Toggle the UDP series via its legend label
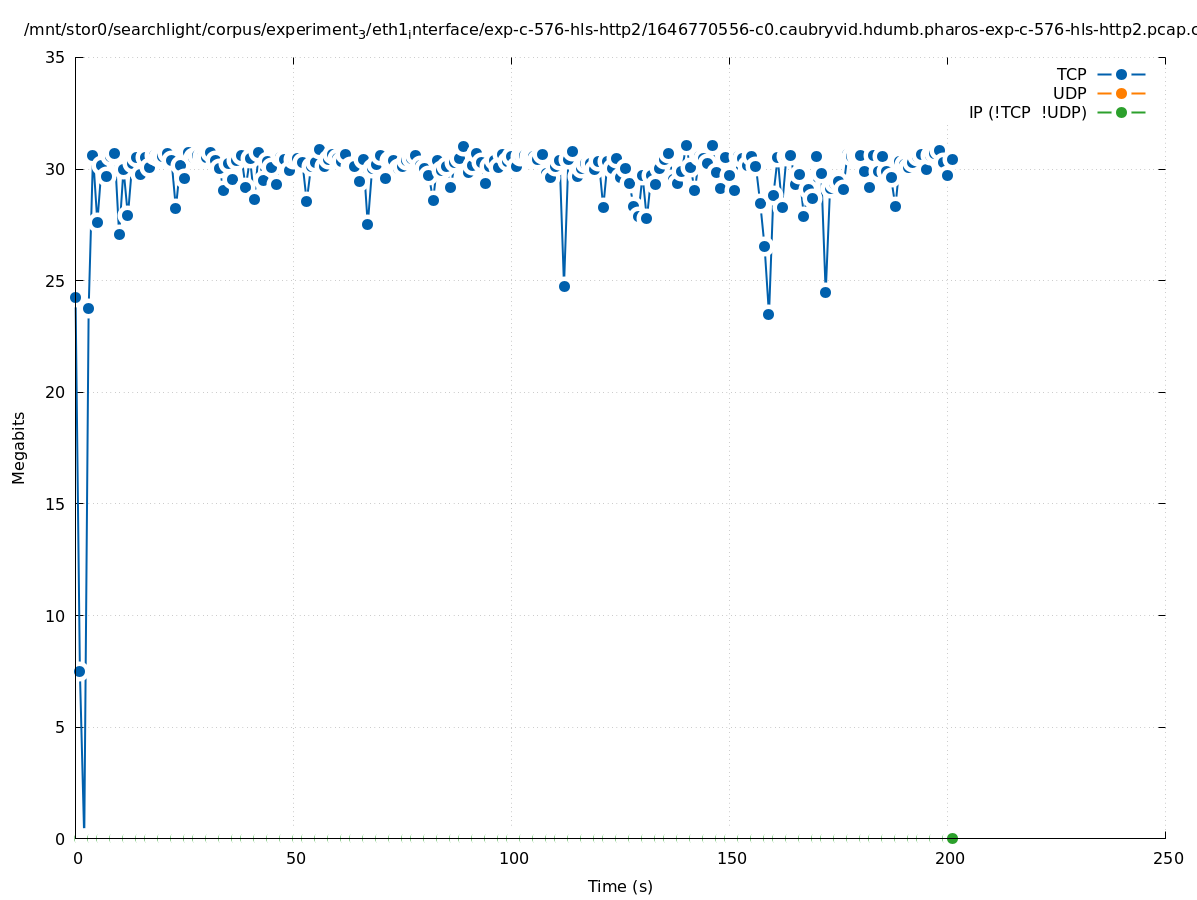Image resolution: width=1197 pixels, height=900 pixels. pos(1069,93)
